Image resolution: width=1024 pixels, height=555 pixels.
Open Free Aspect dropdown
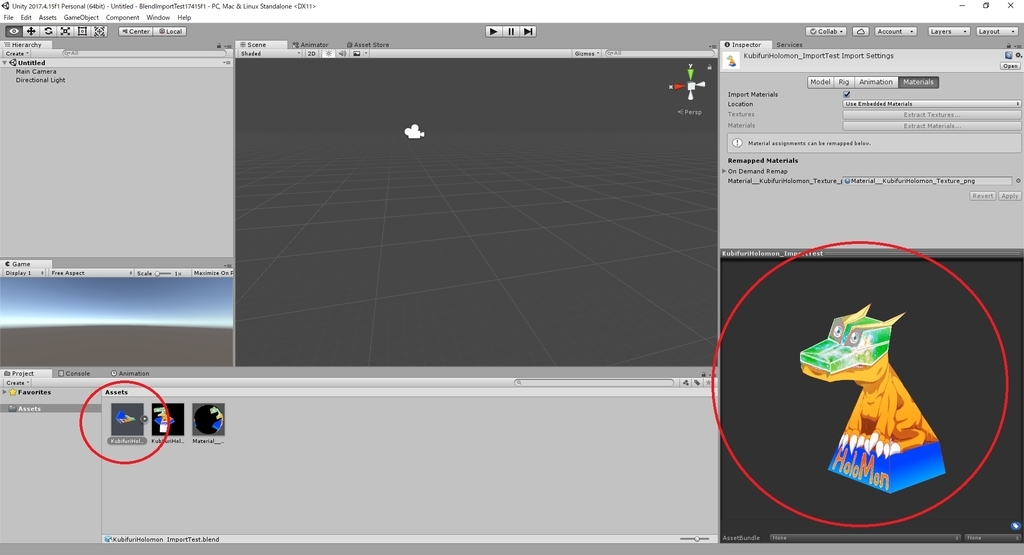(x=91, y=273)
